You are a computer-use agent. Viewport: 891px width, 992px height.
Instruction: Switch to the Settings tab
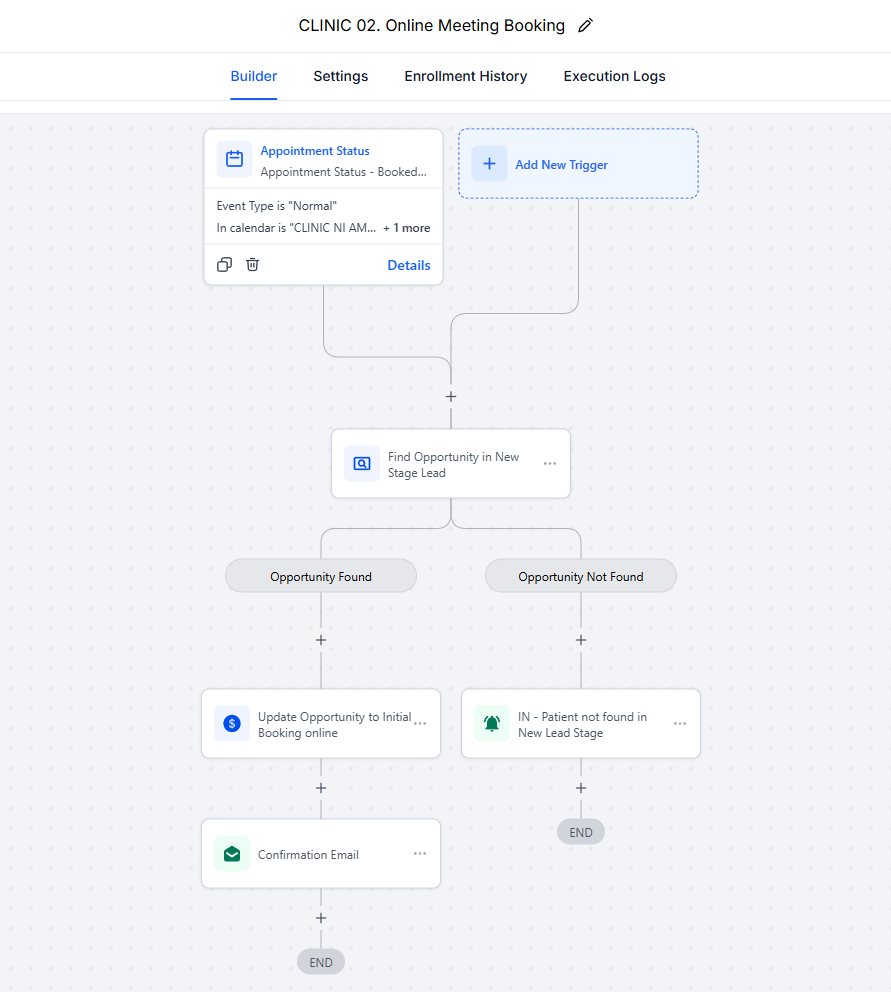tap(340, 76)
